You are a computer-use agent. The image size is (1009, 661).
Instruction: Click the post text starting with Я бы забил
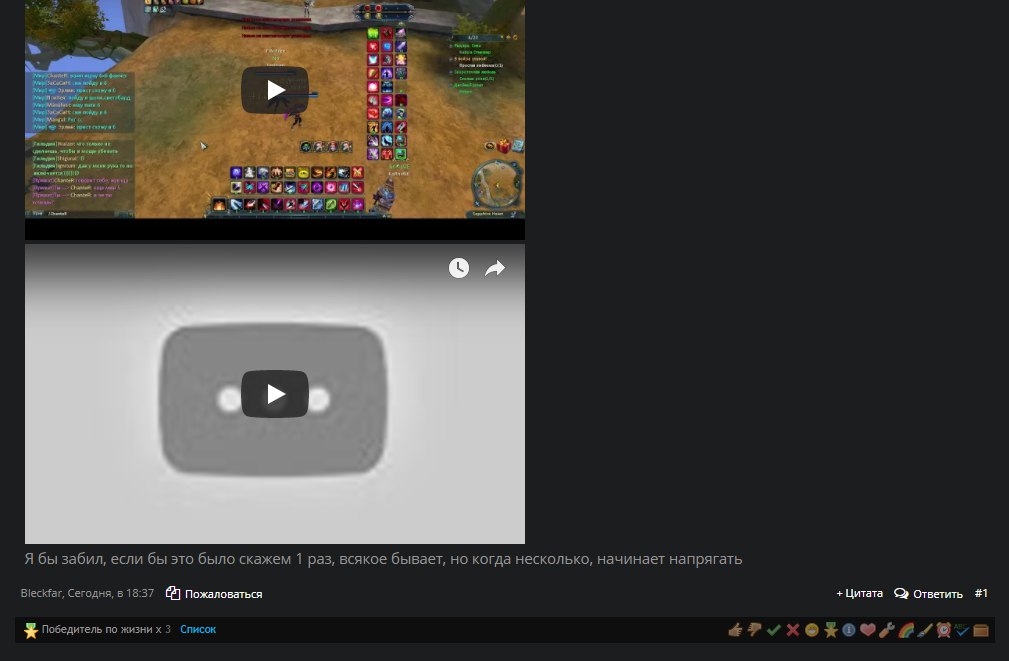click(x=384, y=559)
